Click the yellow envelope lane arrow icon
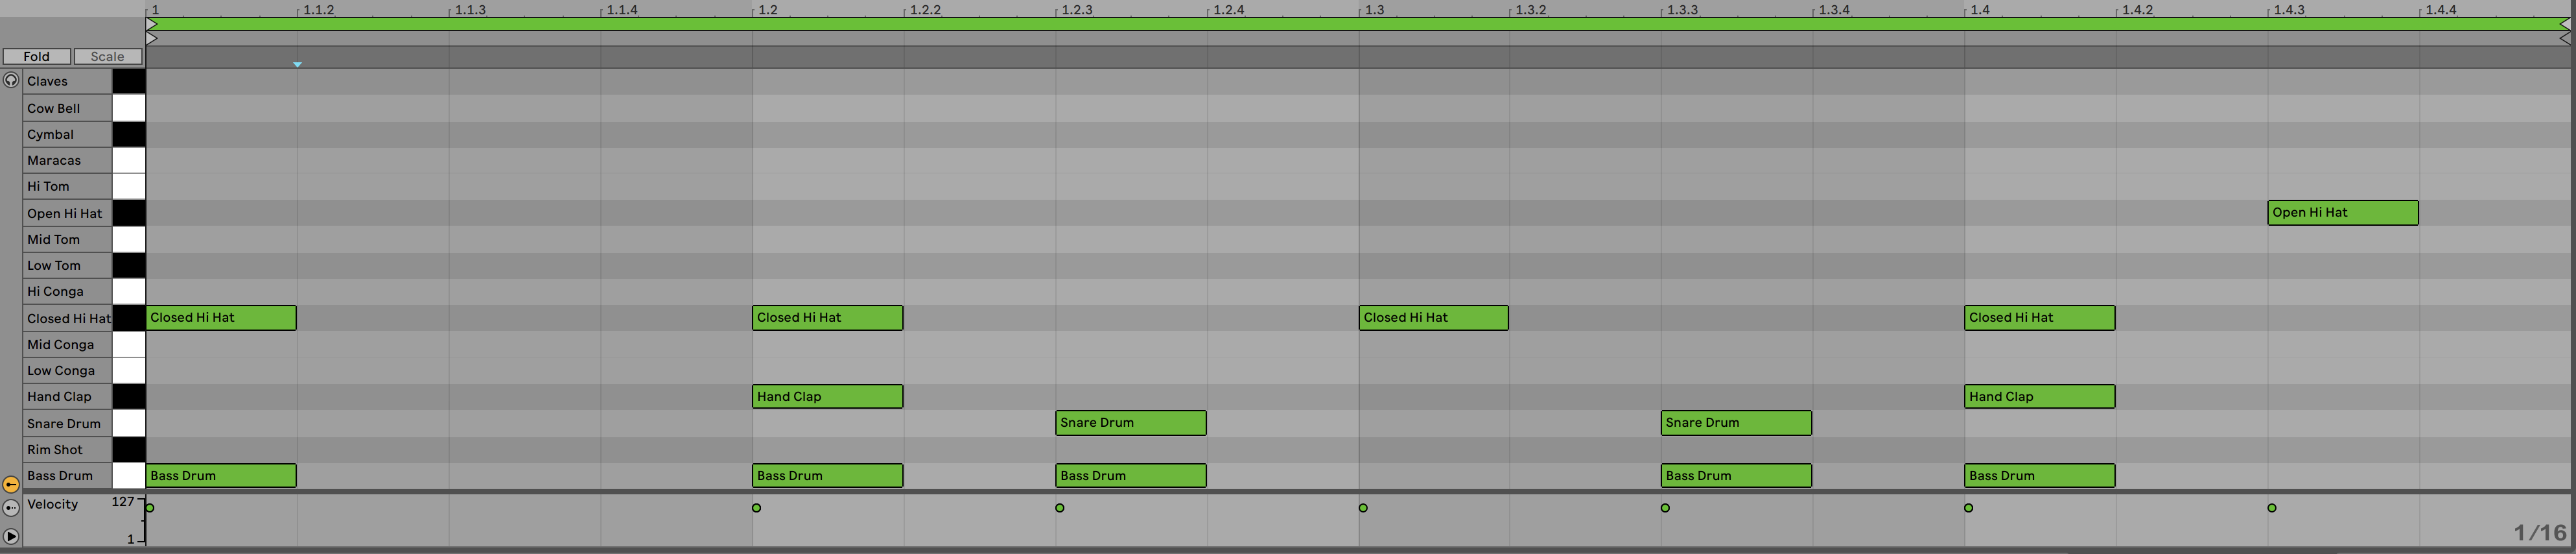 click(x=11, y=484)
